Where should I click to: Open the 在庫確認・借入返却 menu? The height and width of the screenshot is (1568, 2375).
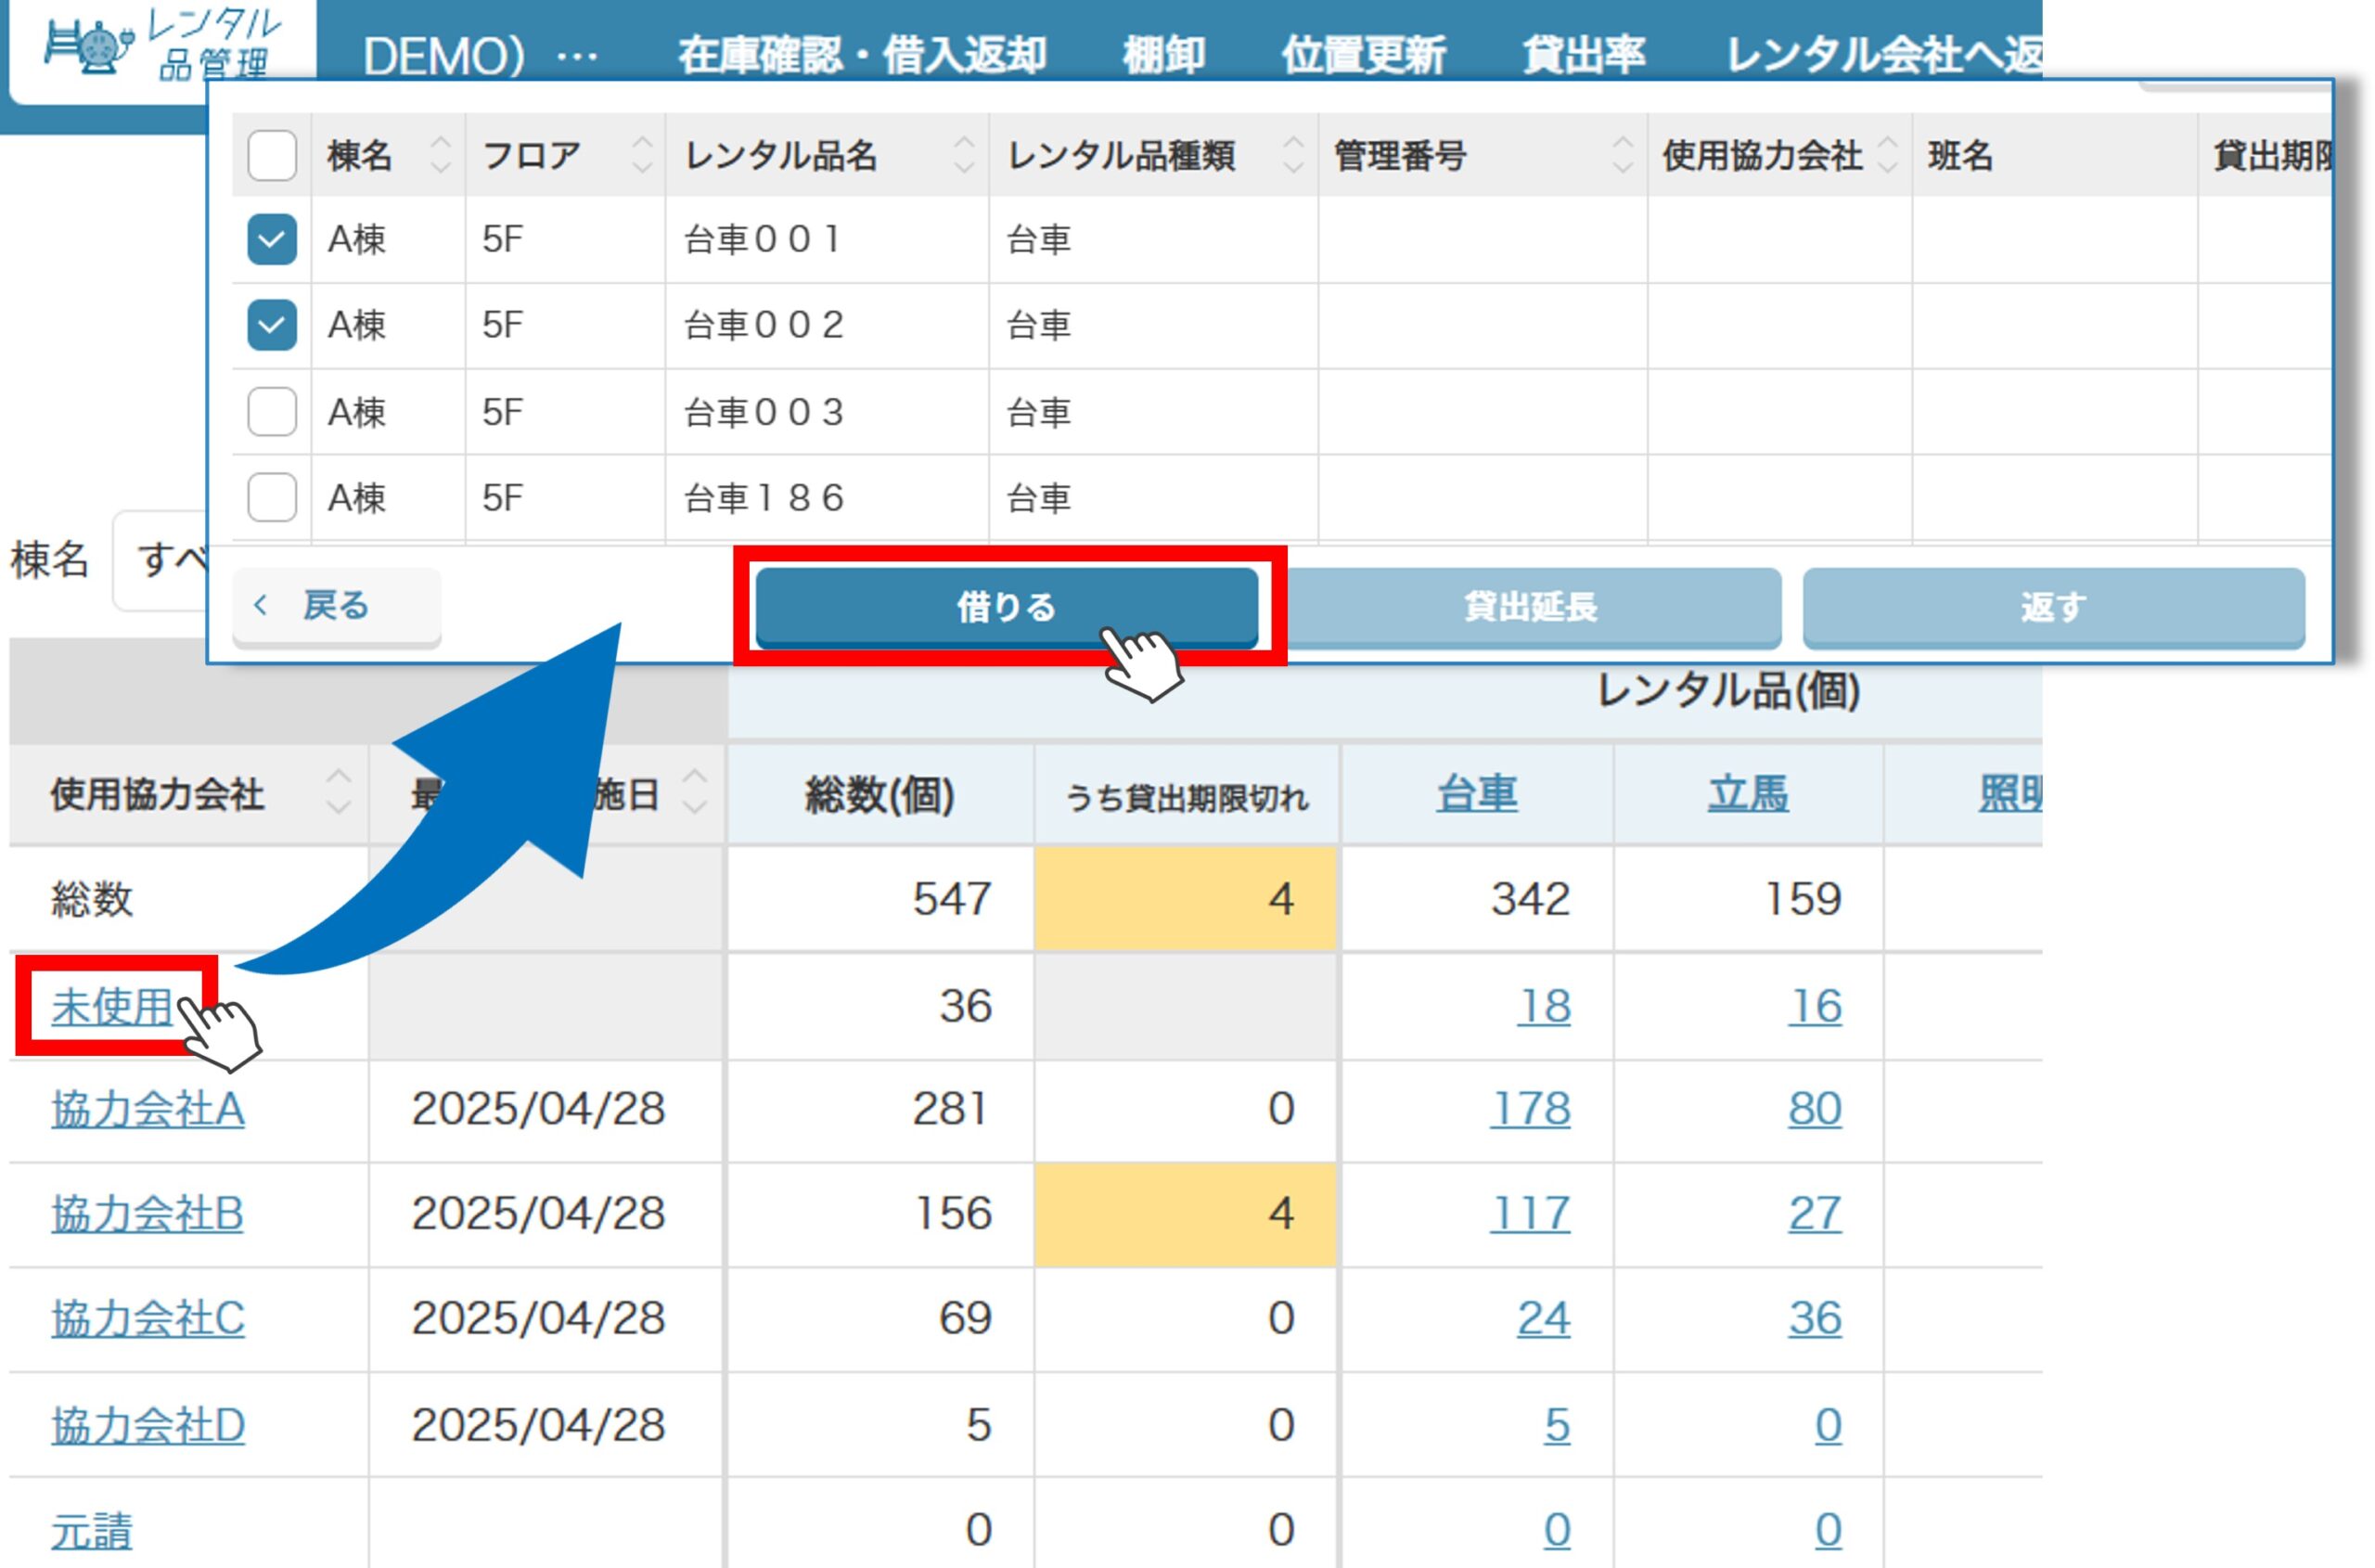[861, 55]
